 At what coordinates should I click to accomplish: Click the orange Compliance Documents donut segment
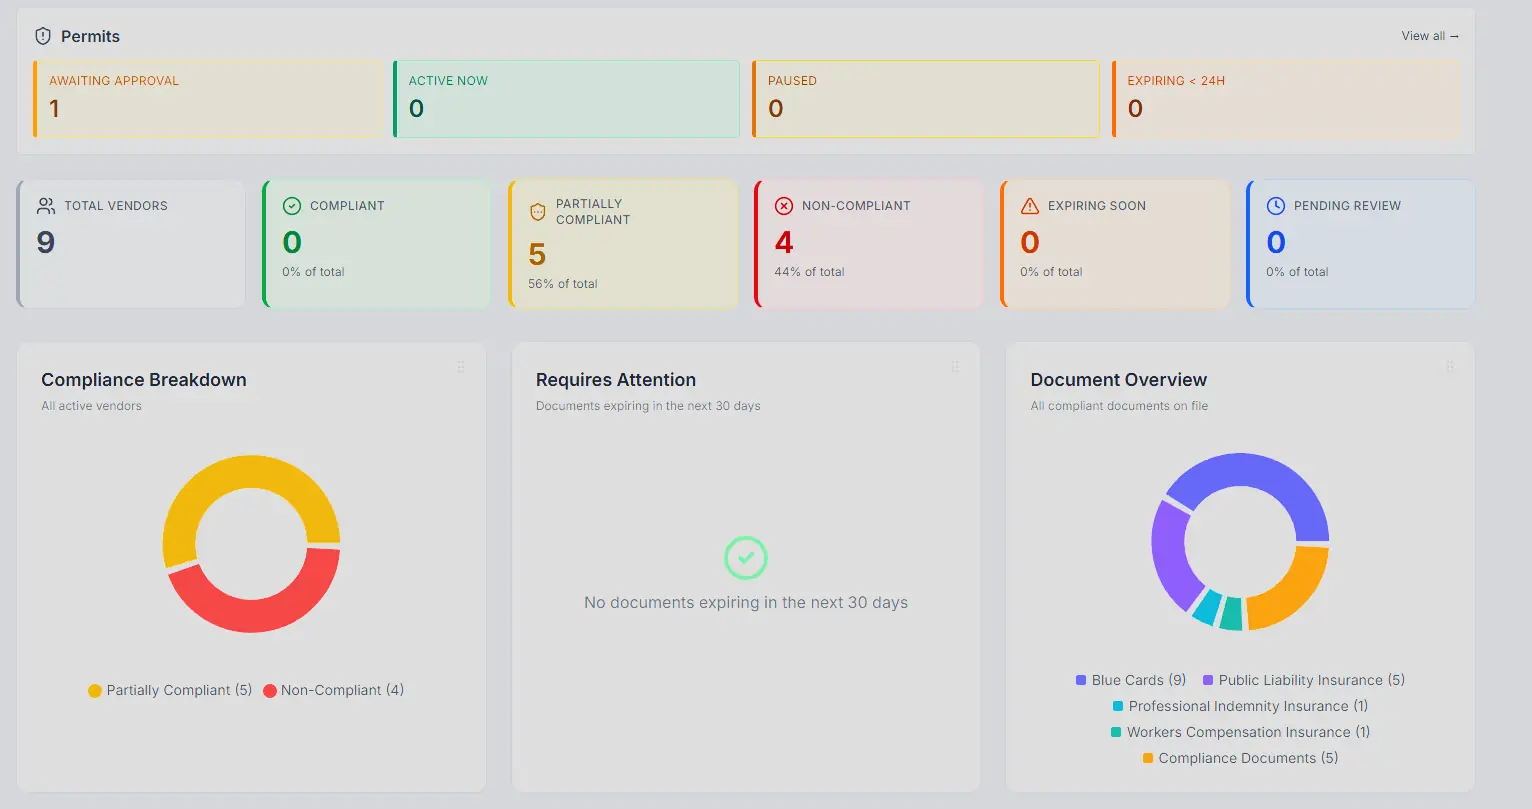[1295, 595]
